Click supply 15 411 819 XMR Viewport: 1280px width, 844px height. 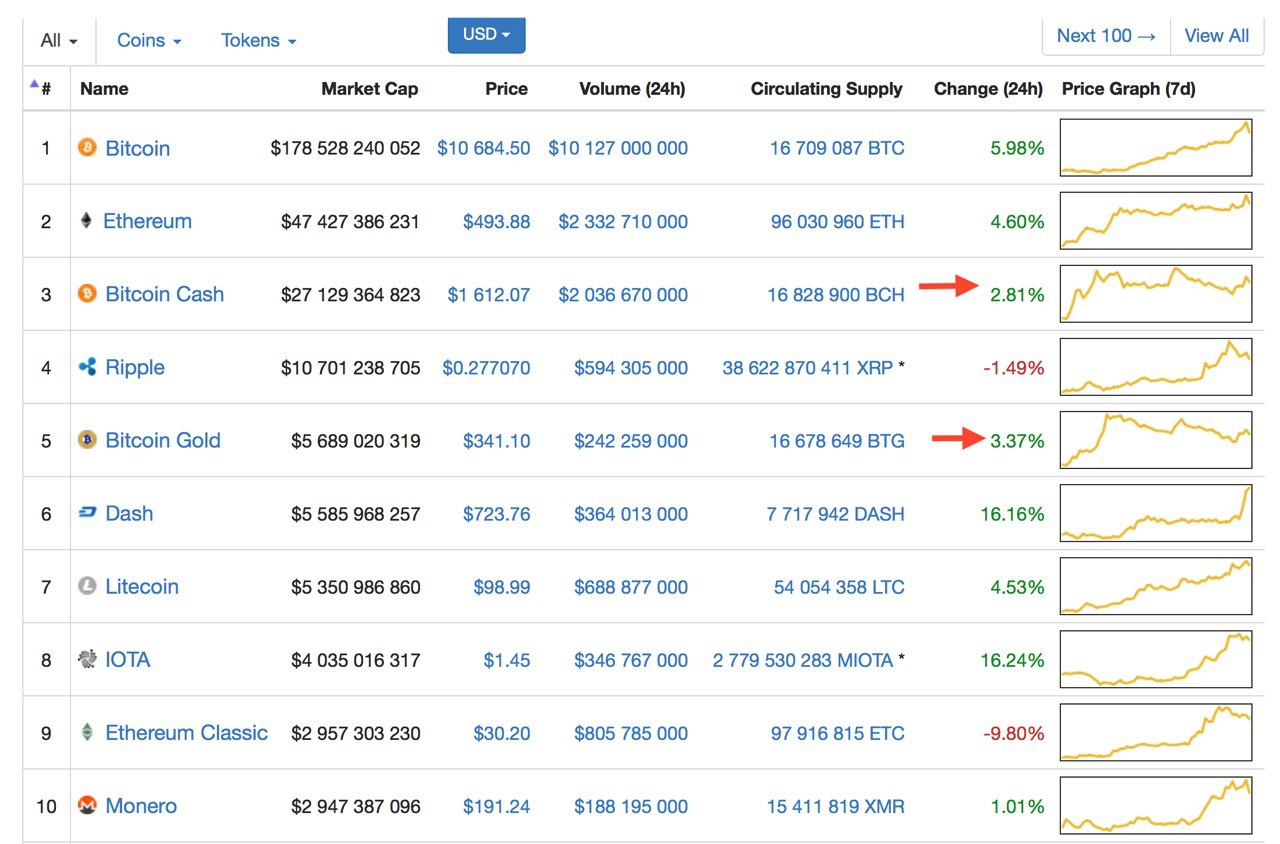pyautogui.click(x=836, y=805)
